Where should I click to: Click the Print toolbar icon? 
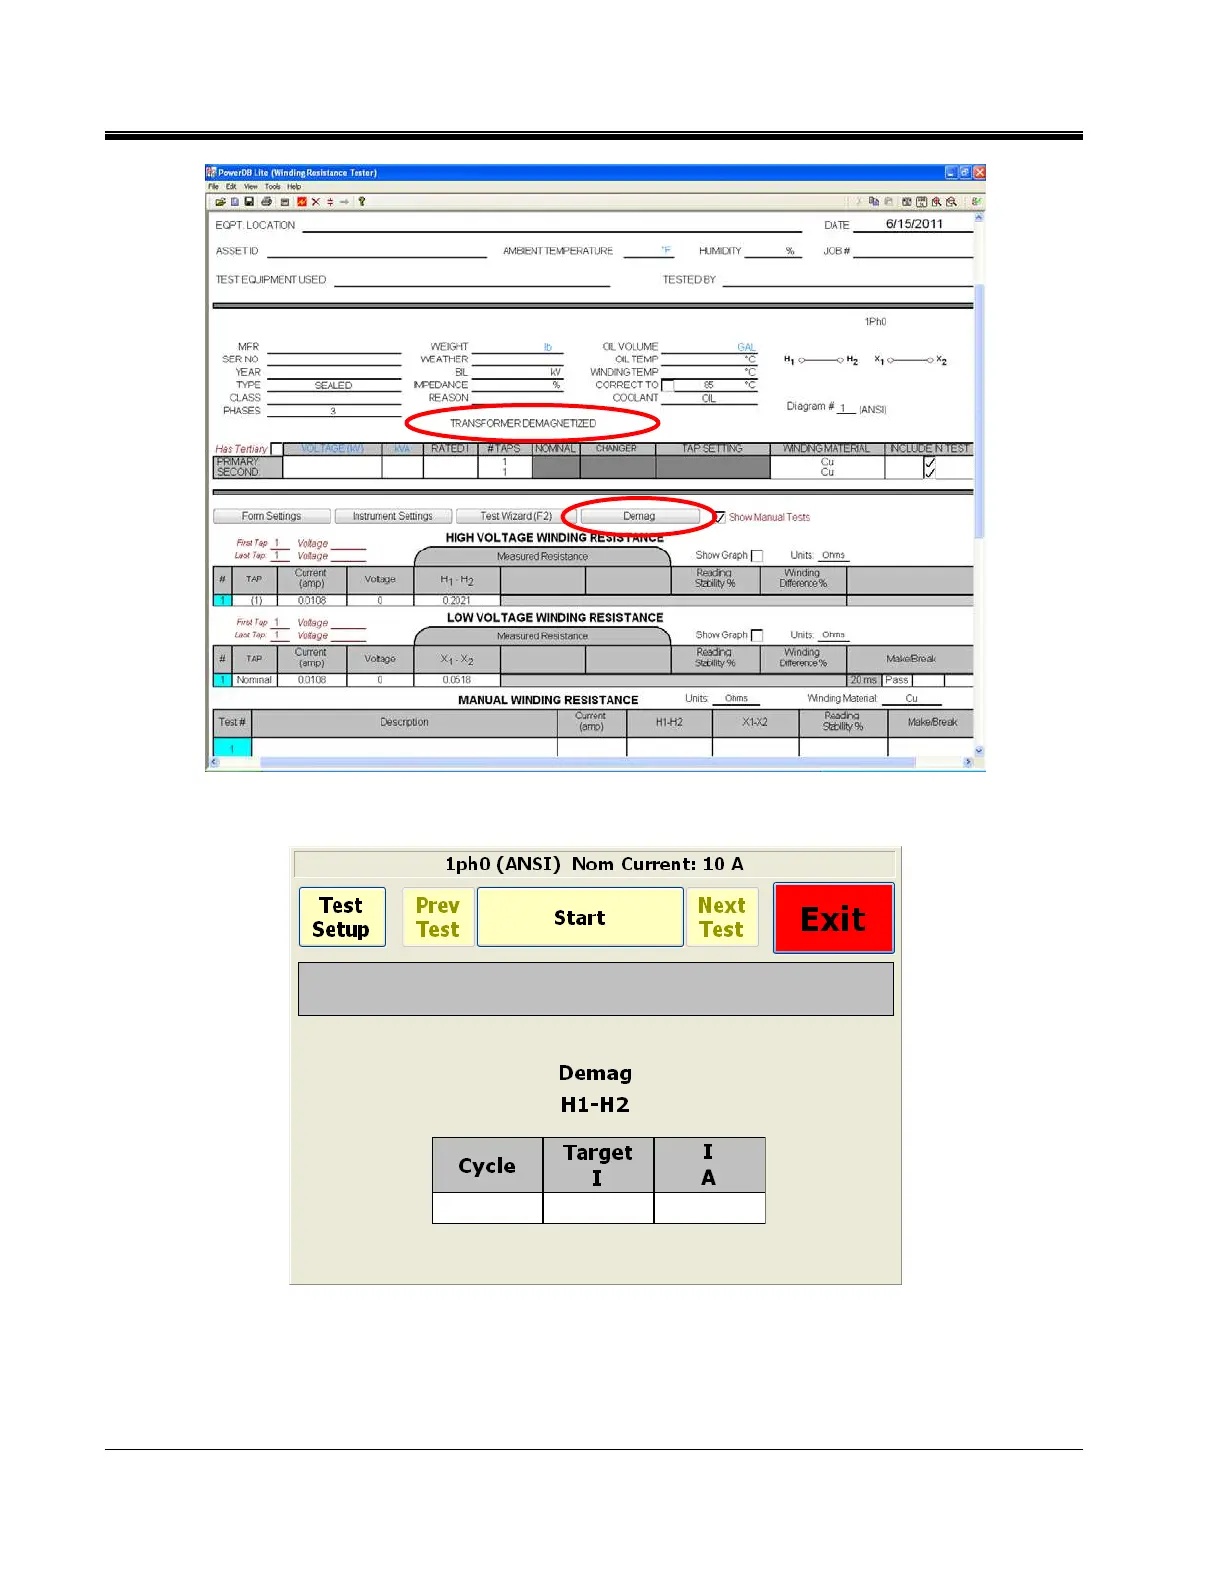click(267, 202)
